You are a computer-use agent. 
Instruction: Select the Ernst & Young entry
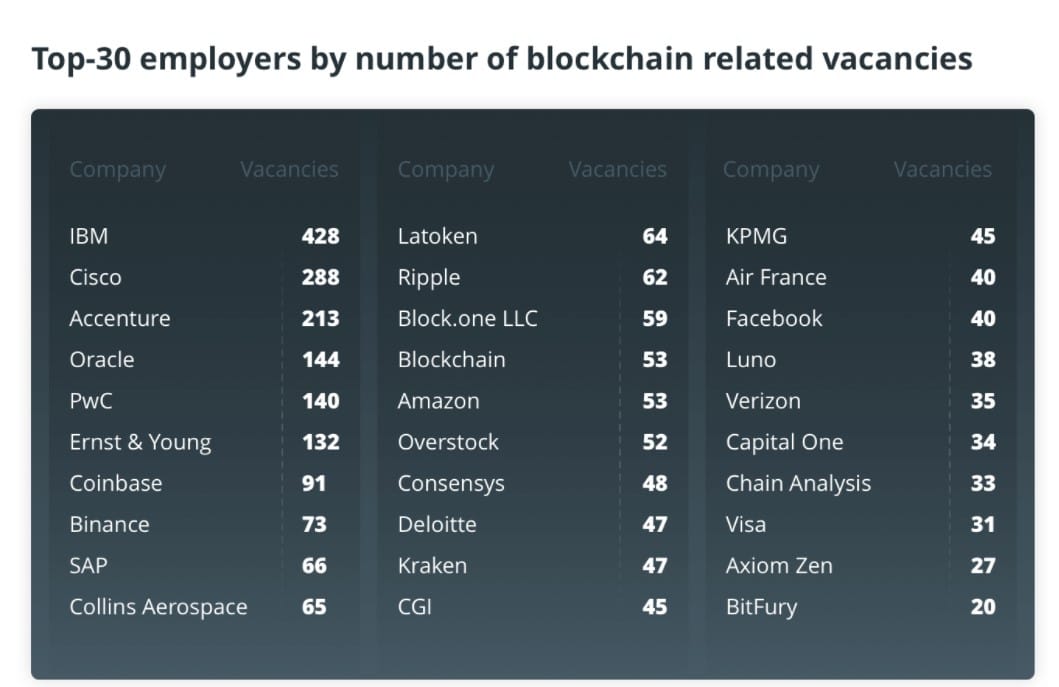(x=140, y=442)
